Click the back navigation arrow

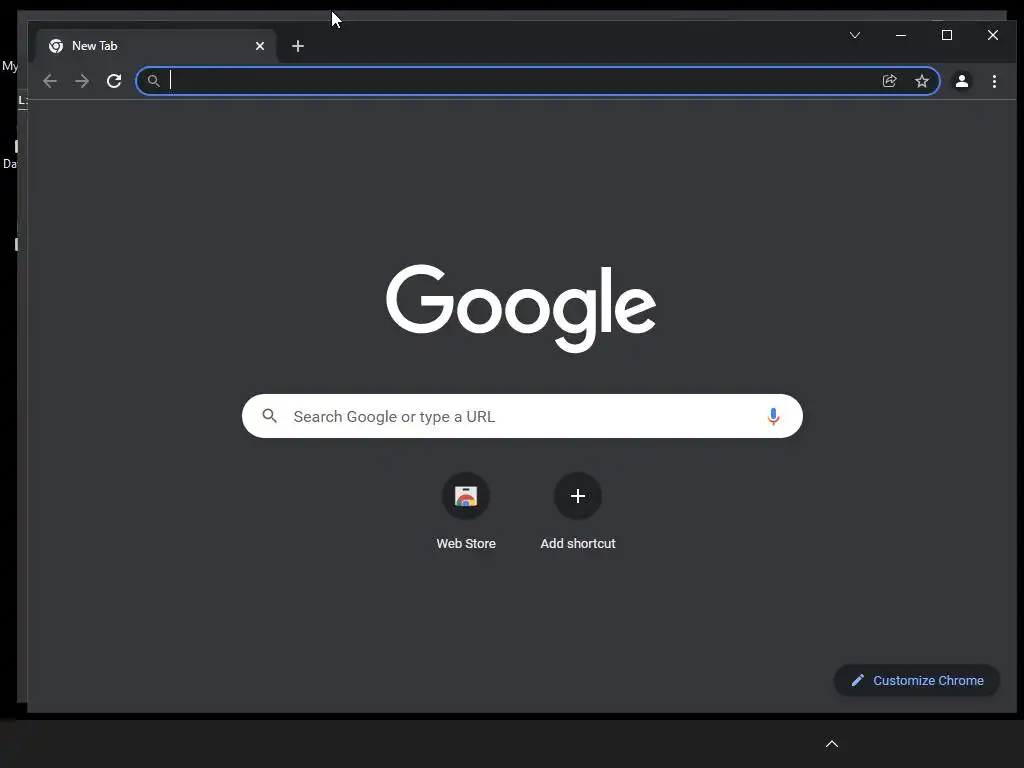[50, 81]
